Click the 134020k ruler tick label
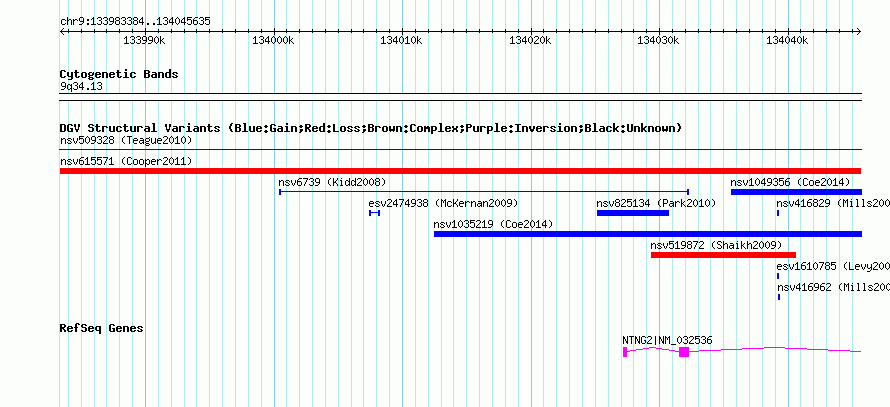Screen dimensions: 890x407 point(530,41)
